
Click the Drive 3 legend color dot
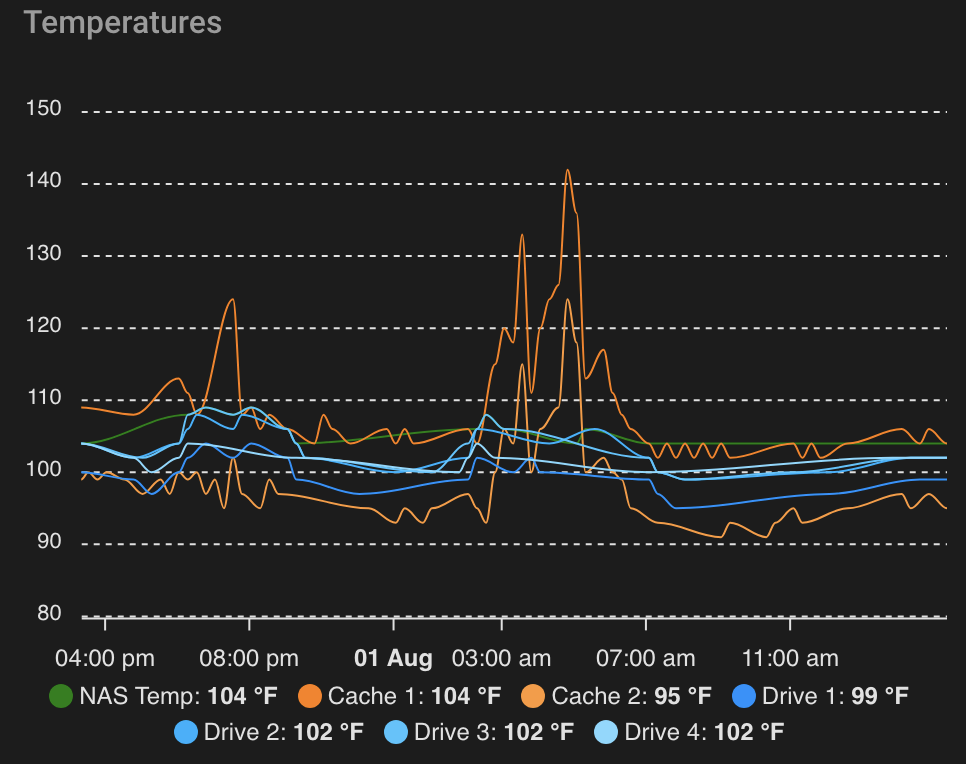(x=396, y=732)
